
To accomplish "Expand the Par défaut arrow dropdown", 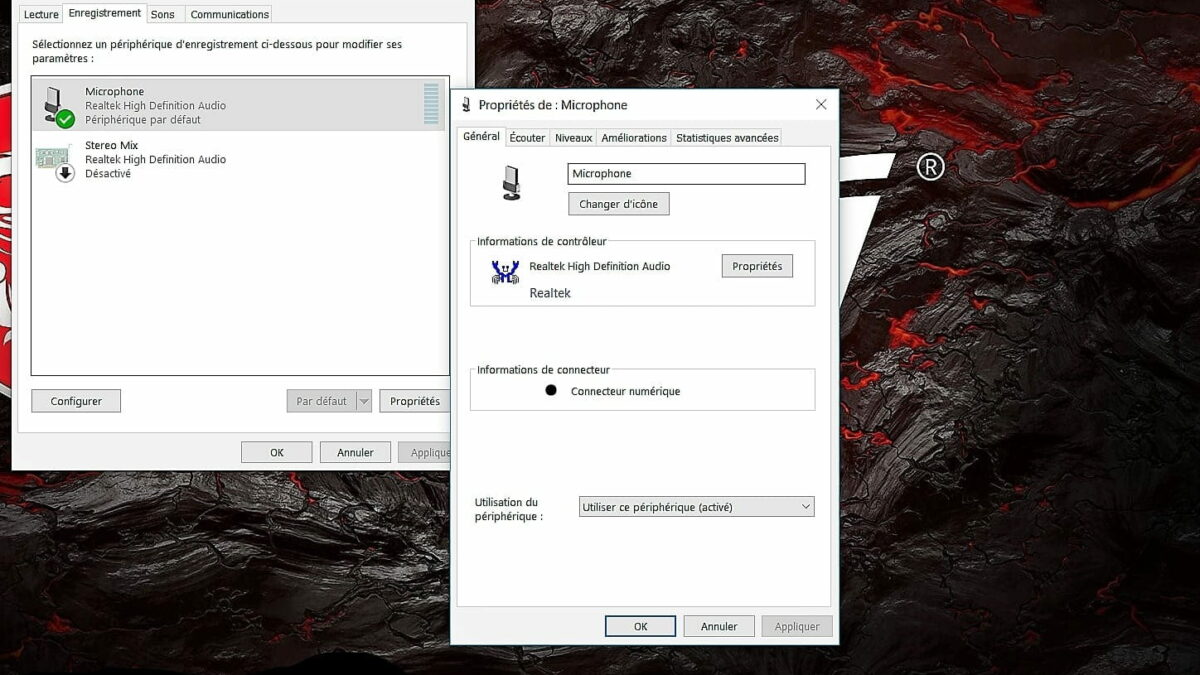I will coord(364,401).
